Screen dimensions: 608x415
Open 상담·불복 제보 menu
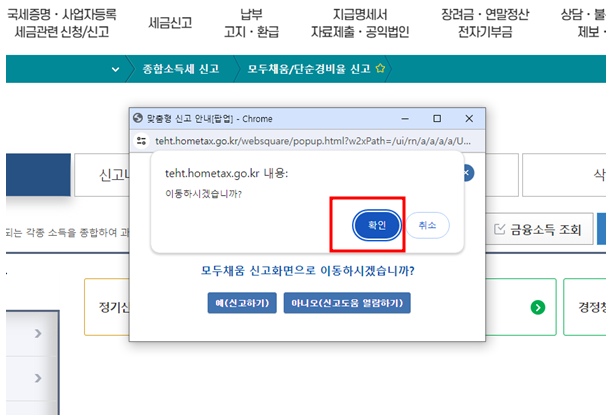(x=584, y=23)
